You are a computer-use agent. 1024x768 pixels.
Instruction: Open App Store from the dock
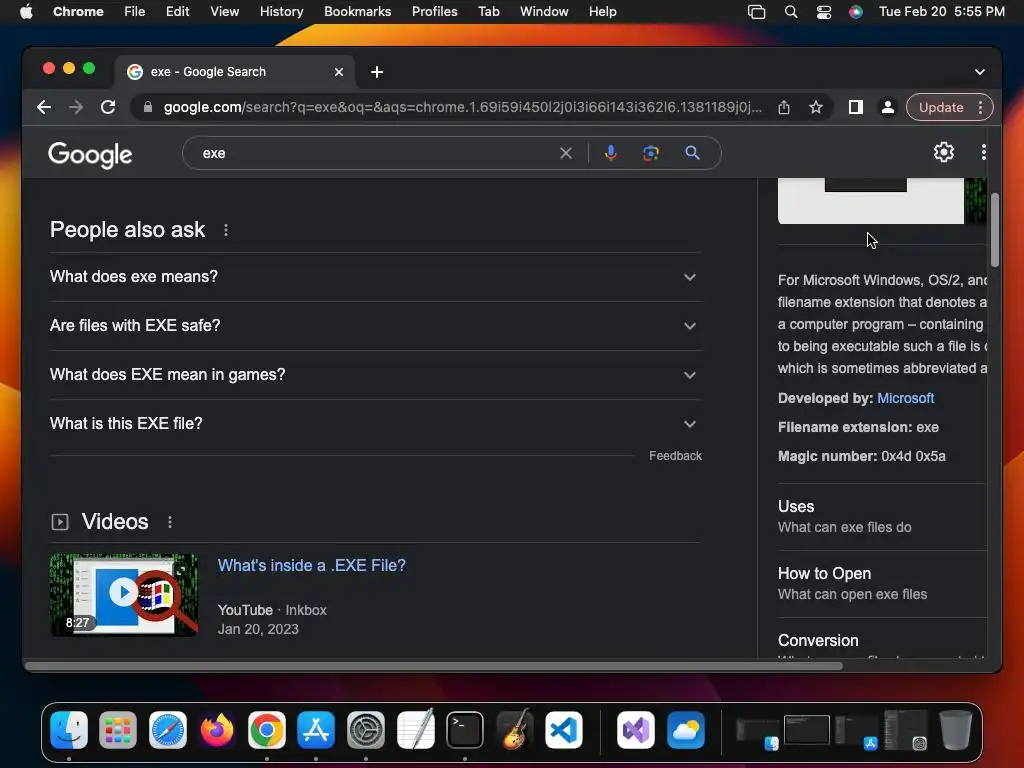pos(316,729)
